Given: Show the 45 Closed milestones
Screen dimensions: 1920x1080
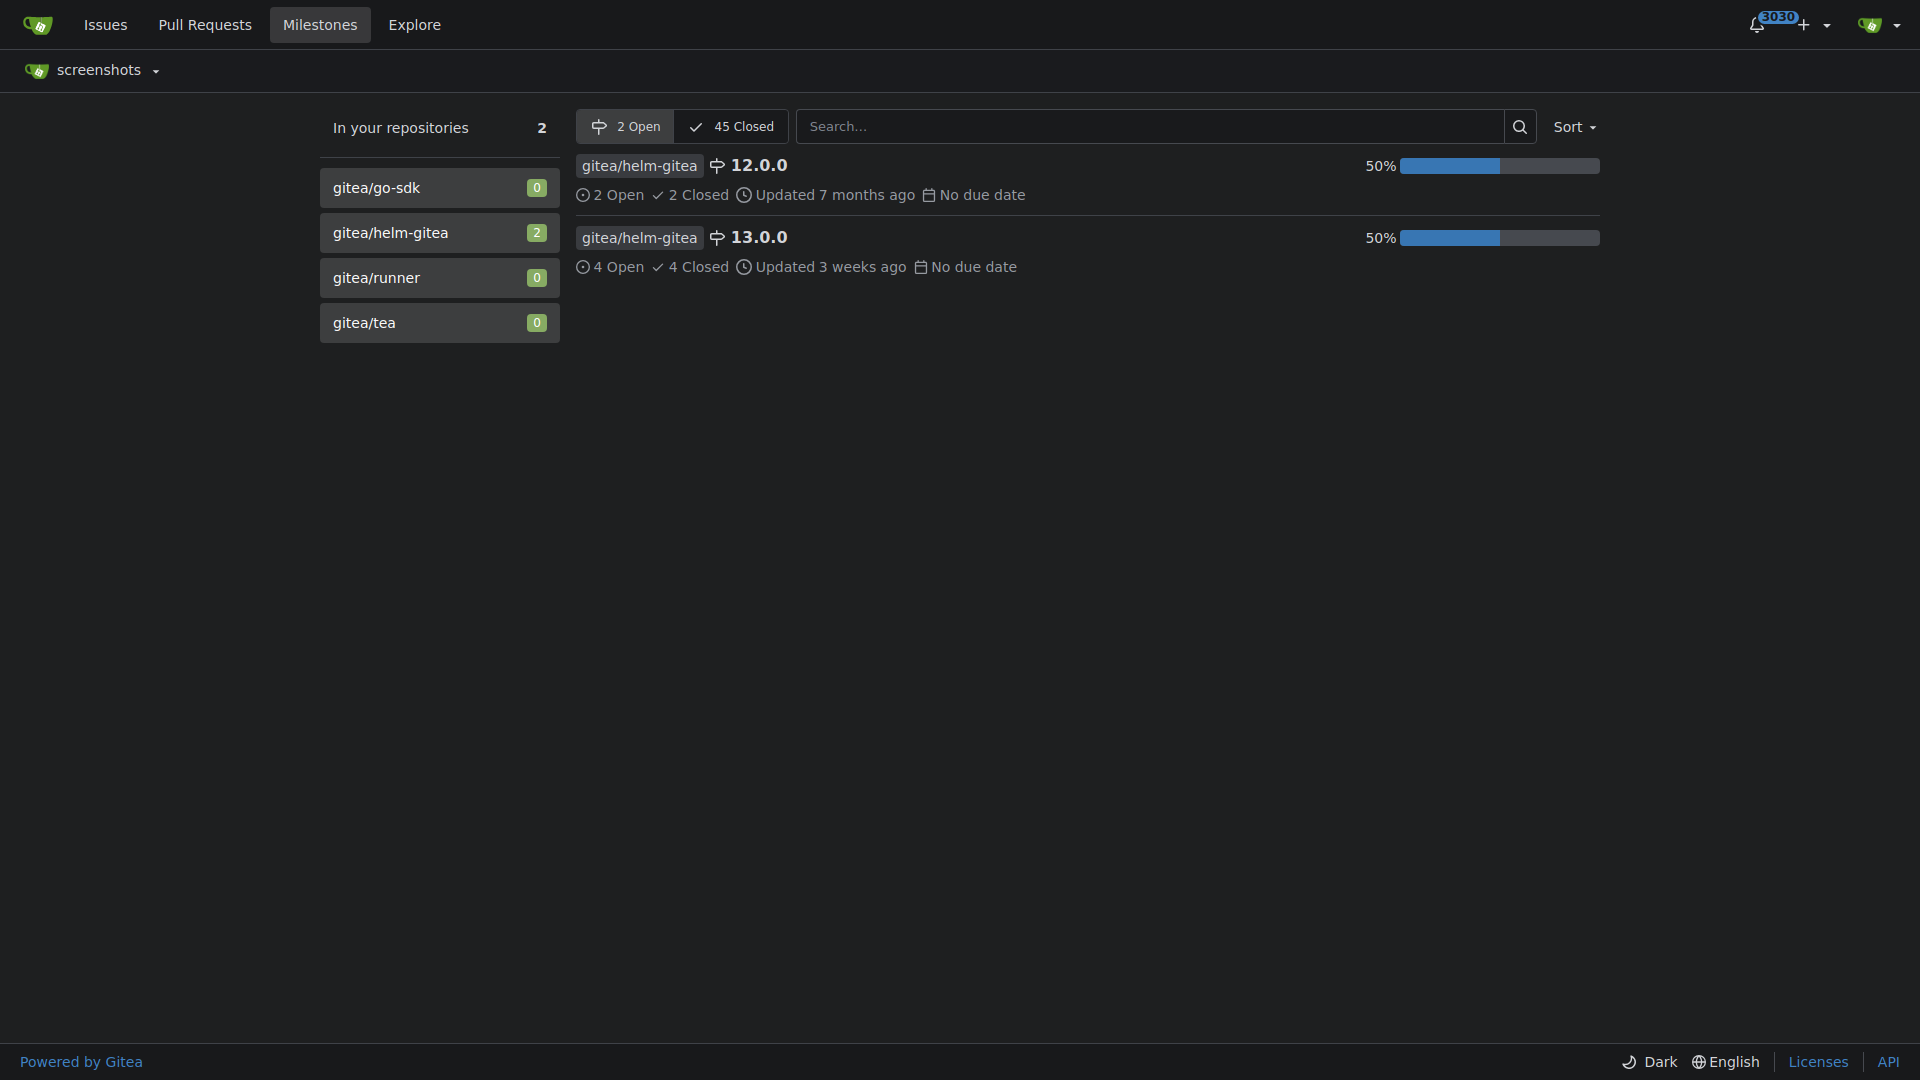Looking at the screenshot, I should [731, 127].
